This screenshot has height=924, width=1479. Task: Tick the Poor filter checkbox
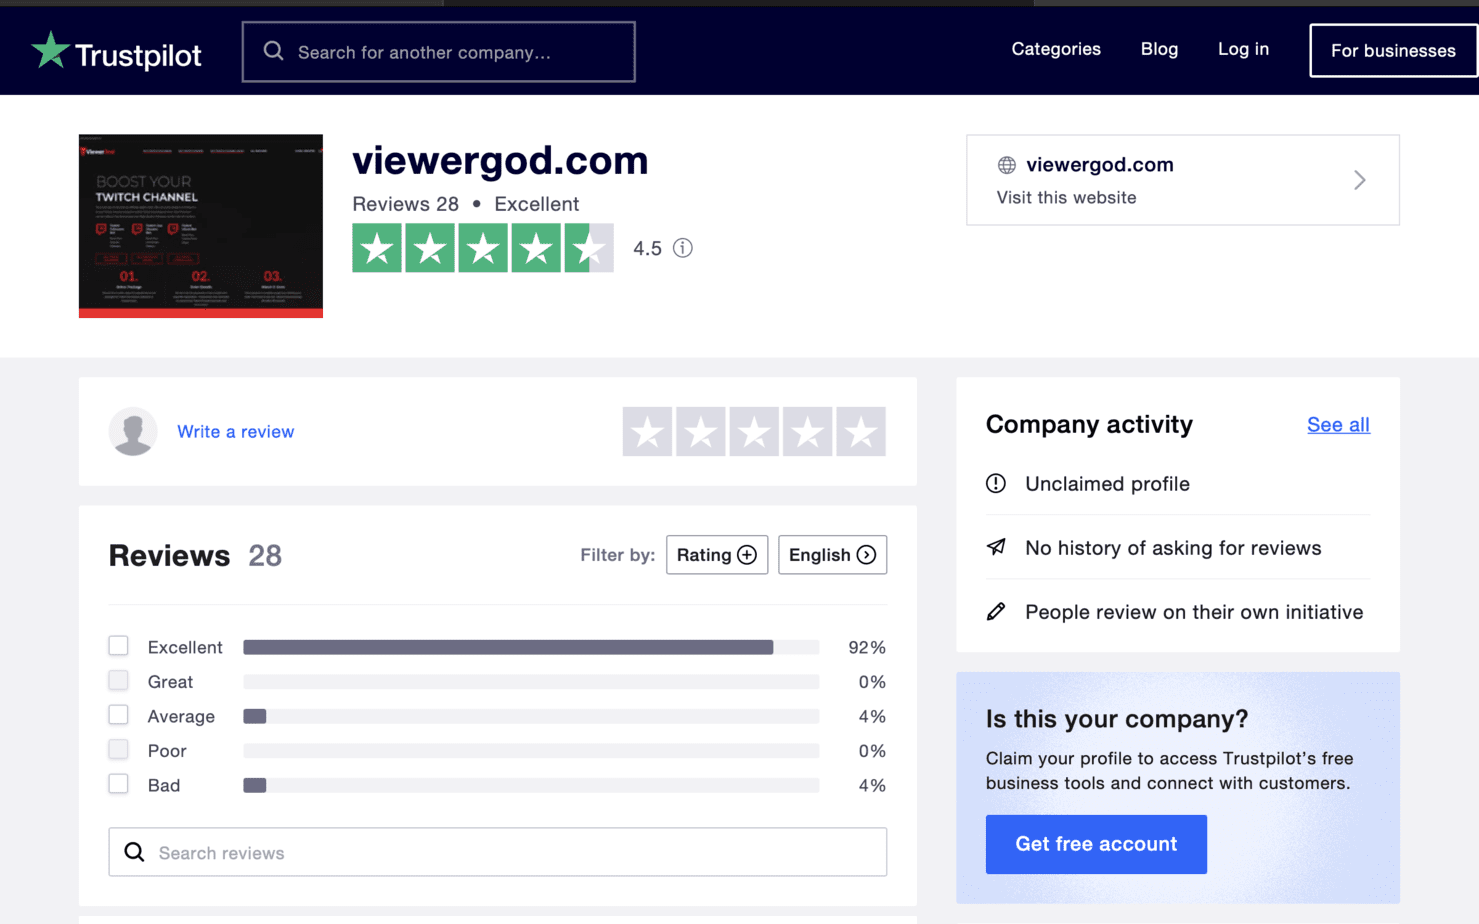click(x=118, y=749)
